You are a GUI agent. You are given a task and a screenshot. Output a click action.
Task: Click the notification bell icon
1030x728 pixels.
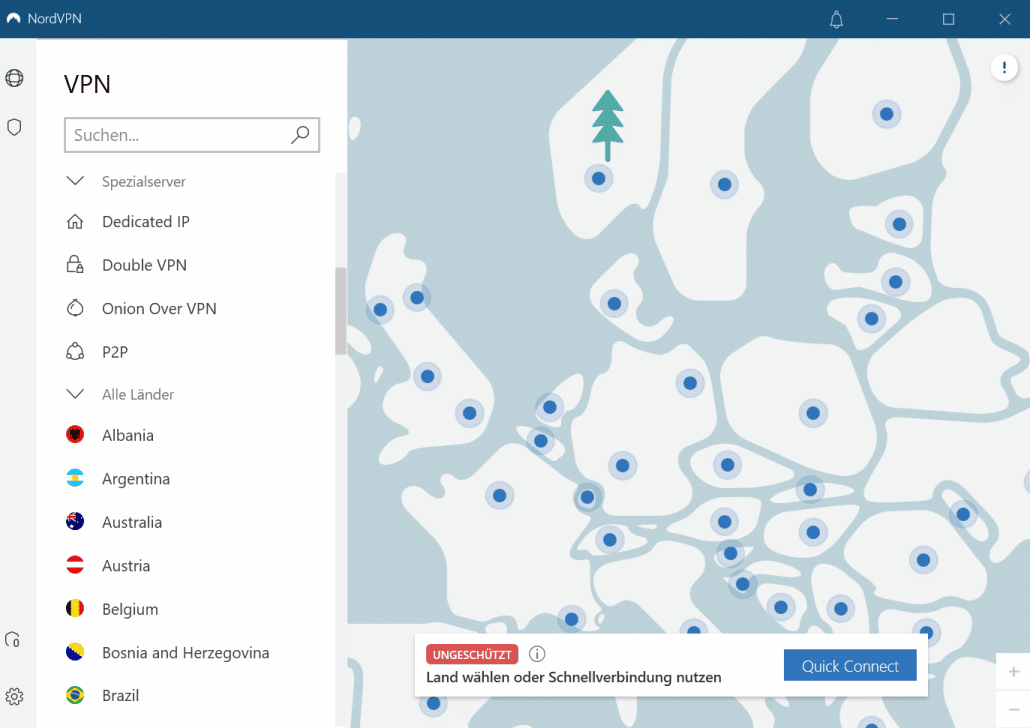point(837,19)
